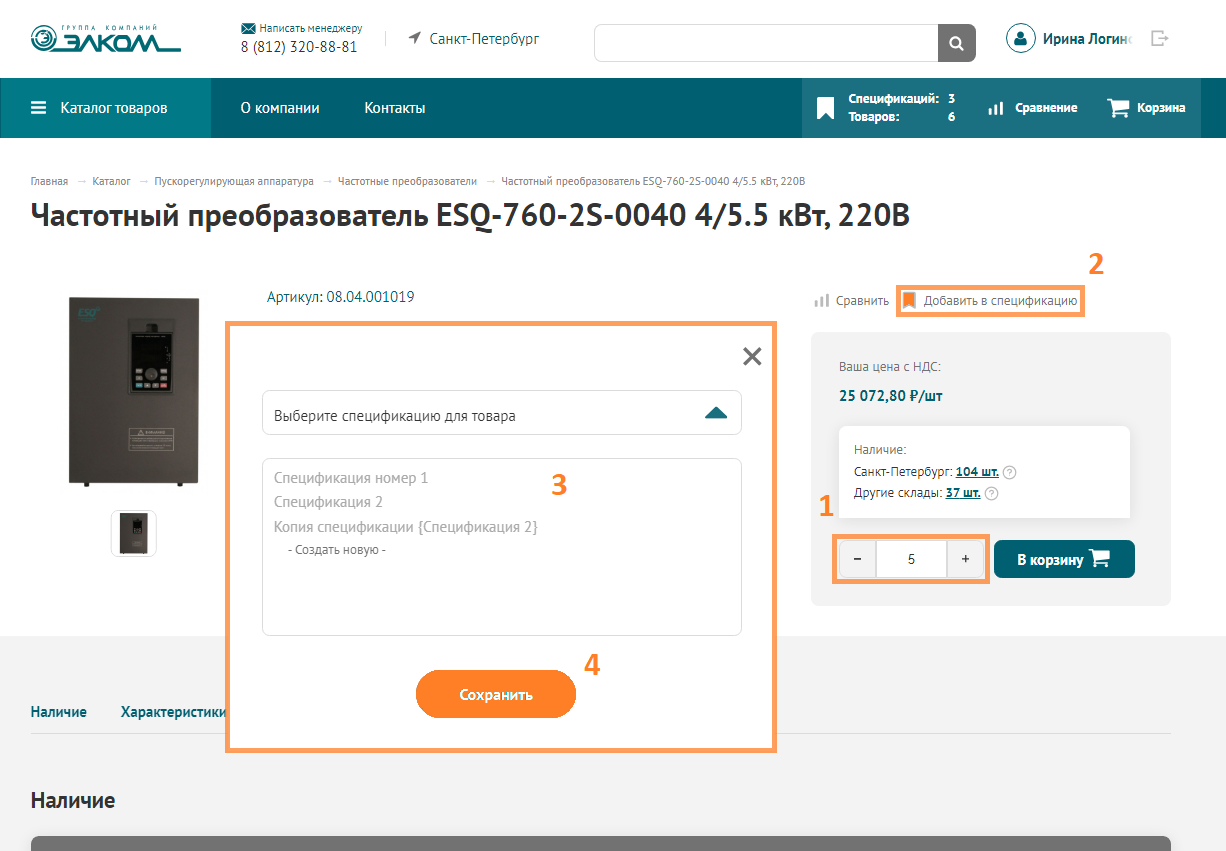Click into the site search field
The width and height of the screenshot is (1226, 851).
[766, 43]
